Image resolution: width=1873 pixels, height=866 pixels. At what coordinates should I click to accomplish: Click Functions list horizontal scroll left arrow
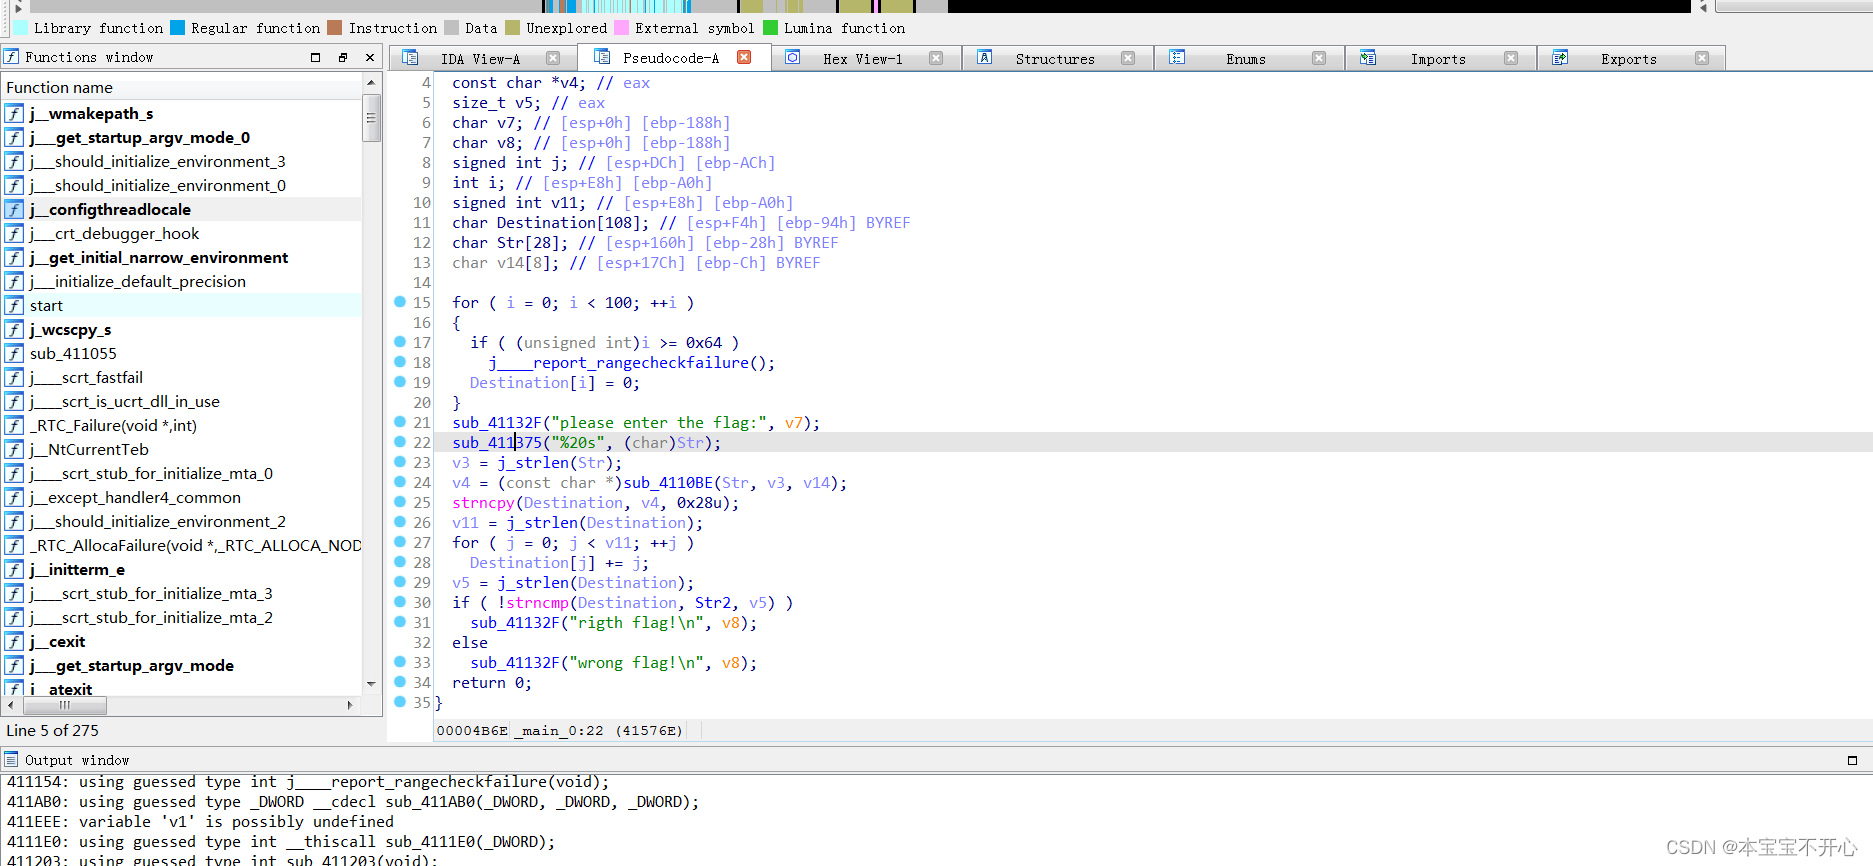(10, 705)
